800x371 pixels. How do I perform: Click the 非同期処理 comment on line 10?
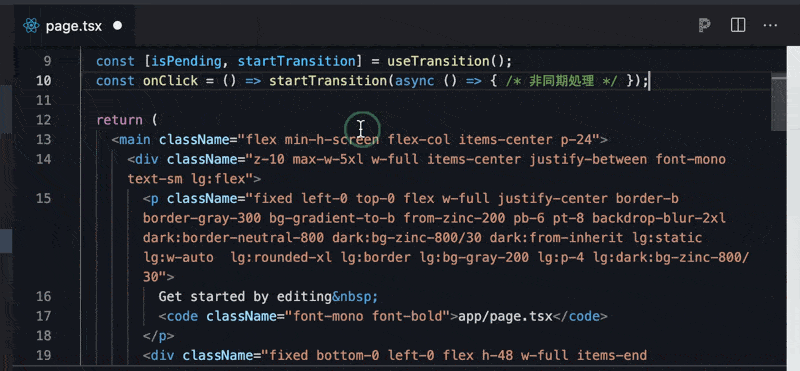coord(562,81)
